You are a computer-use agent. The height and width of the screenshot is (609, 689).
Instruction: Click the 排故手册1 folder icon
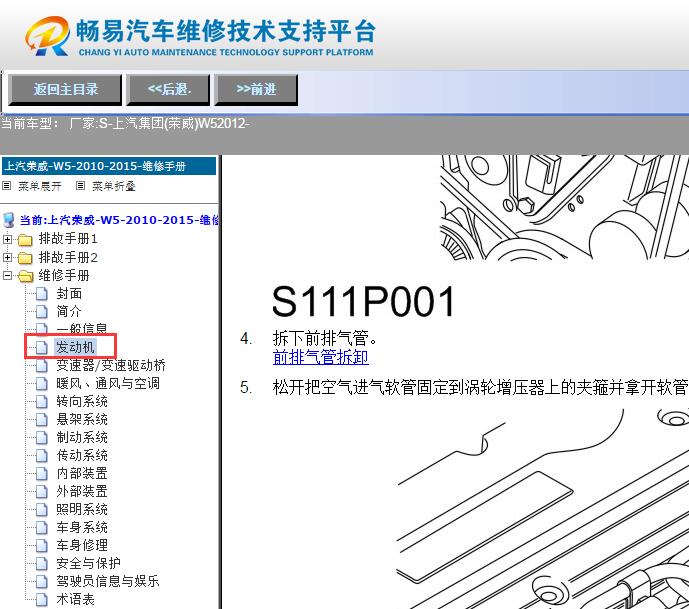(25, 240)
